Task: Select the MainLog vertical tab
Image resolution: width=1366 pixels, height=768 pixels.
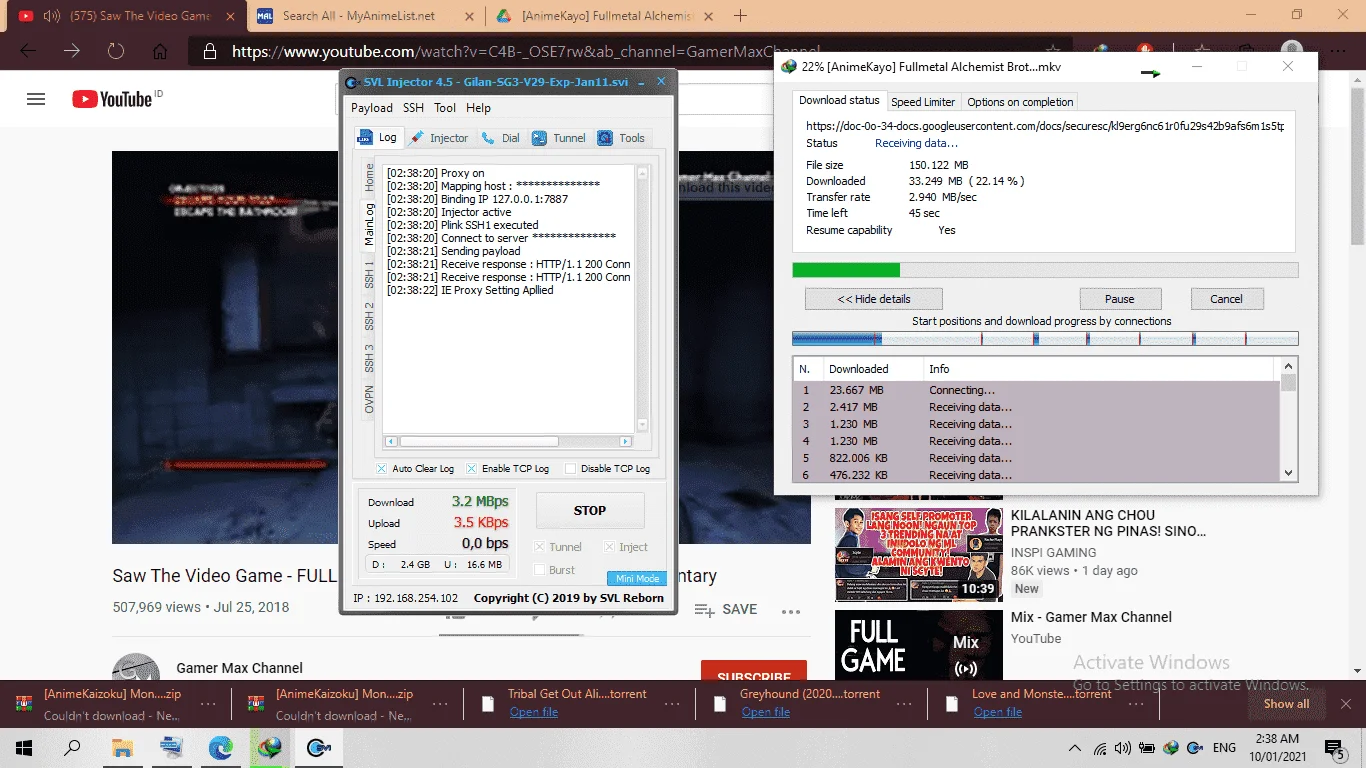Action: coord(369,224)
